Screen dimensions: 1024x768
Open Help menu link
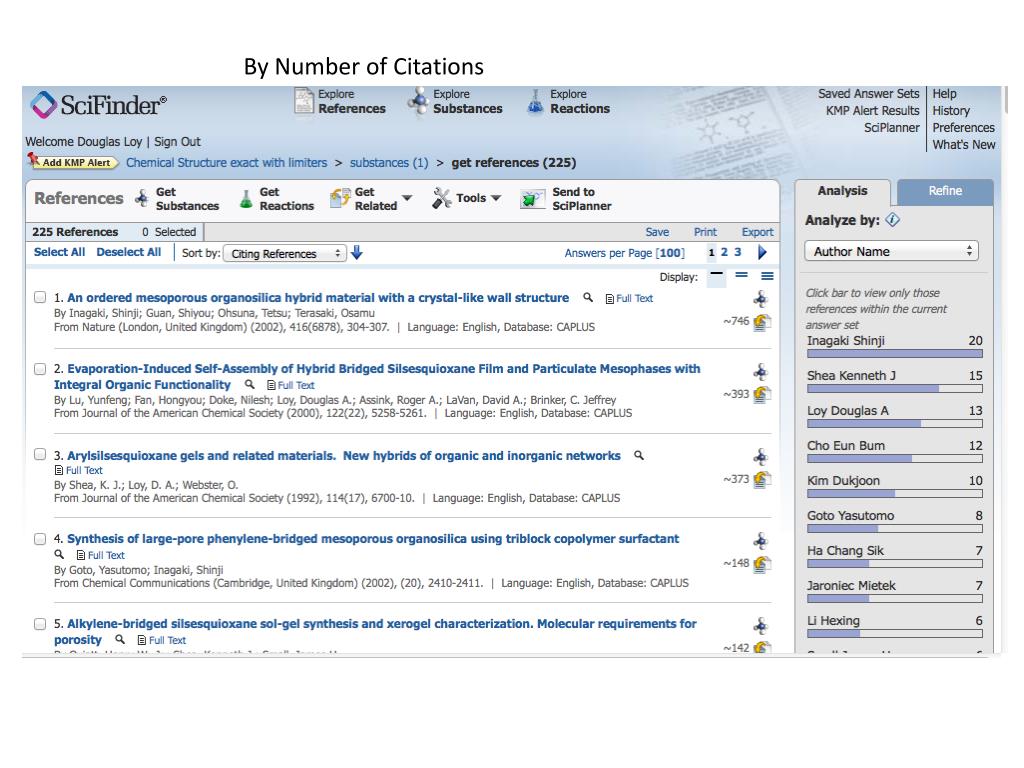click(x=944, y=93)
